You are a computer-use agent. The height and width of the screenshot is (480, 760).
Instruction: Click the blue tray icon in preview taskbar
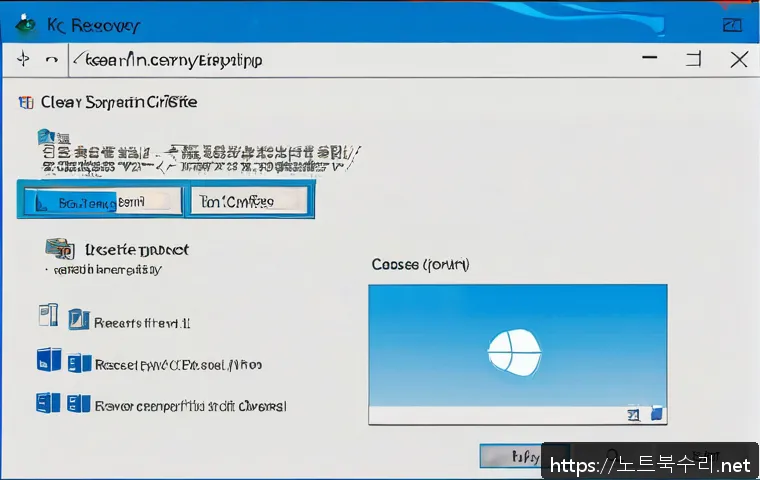[x=656, y=414]
